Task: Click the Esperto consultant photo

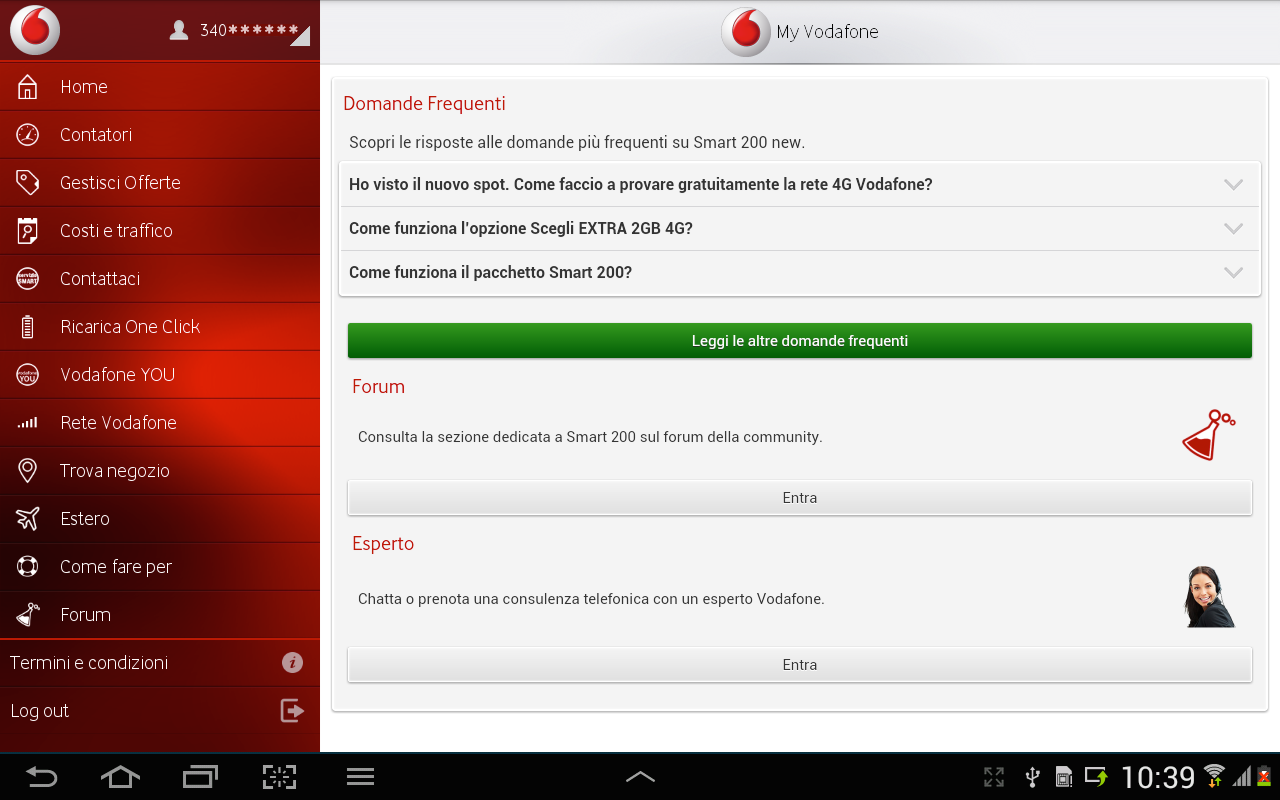Action: click(x=1208, y=597)
